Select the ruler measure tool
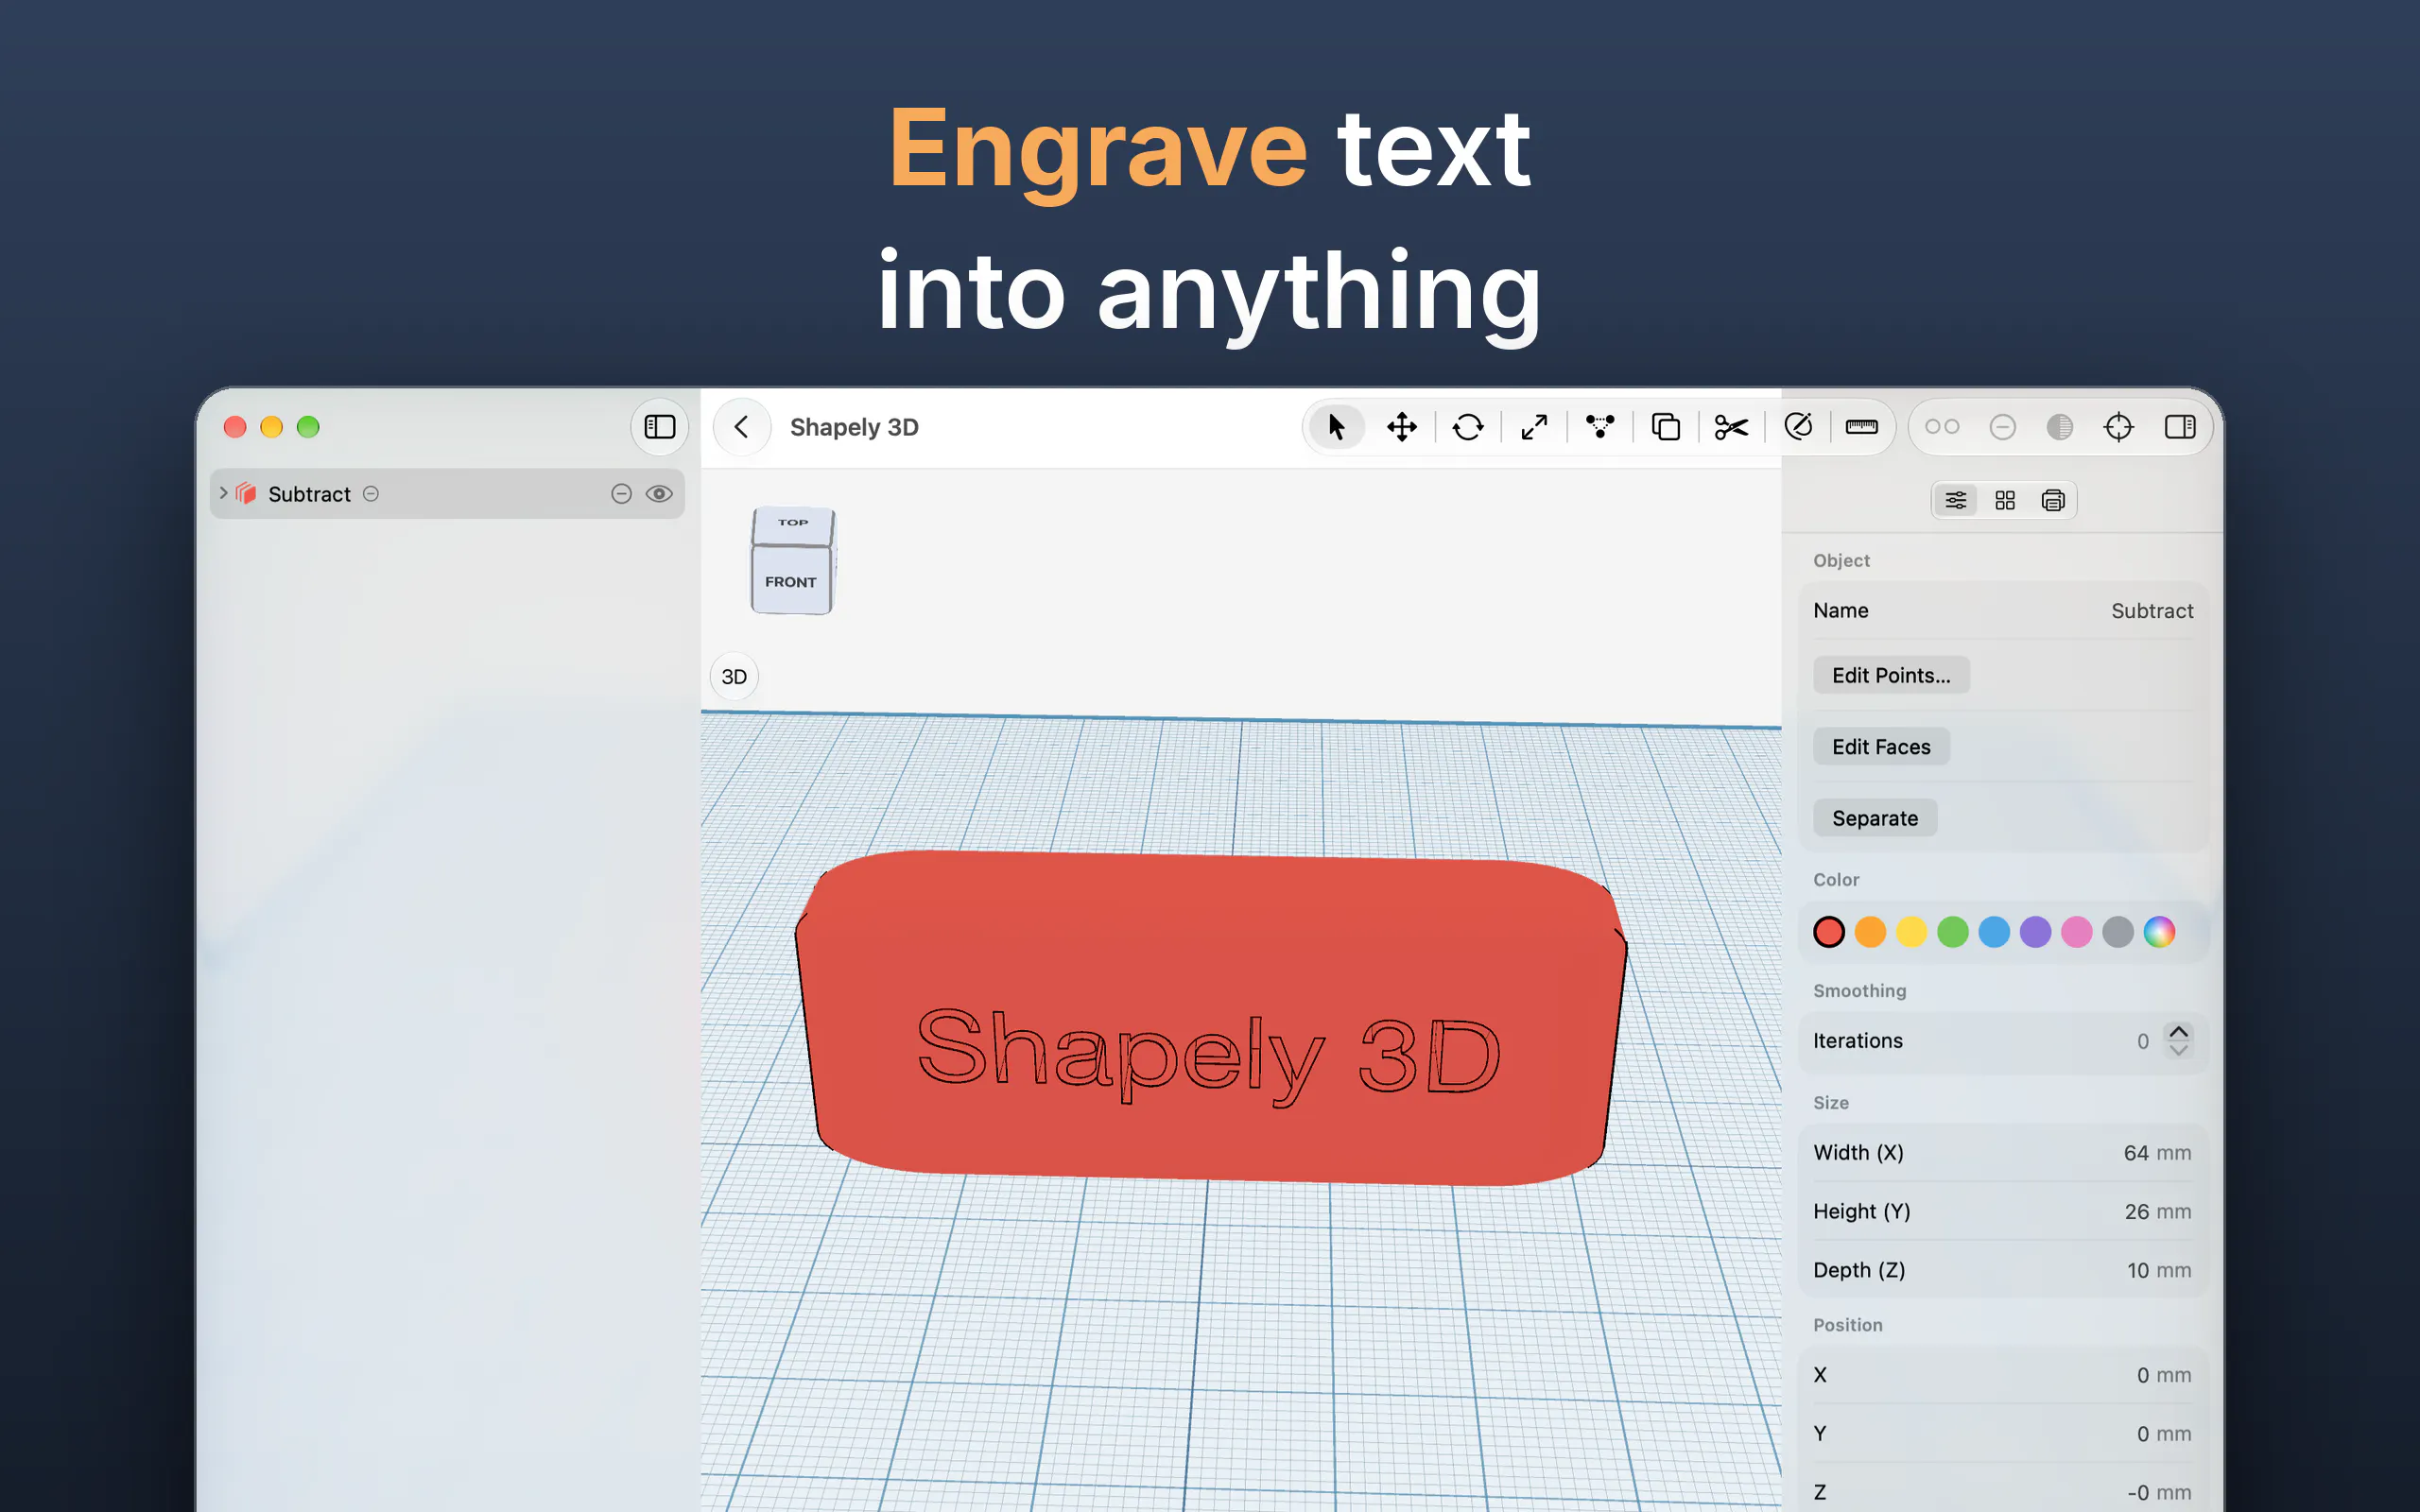This screenshot has width=2420, height=1512. [x=1862, y=427]
